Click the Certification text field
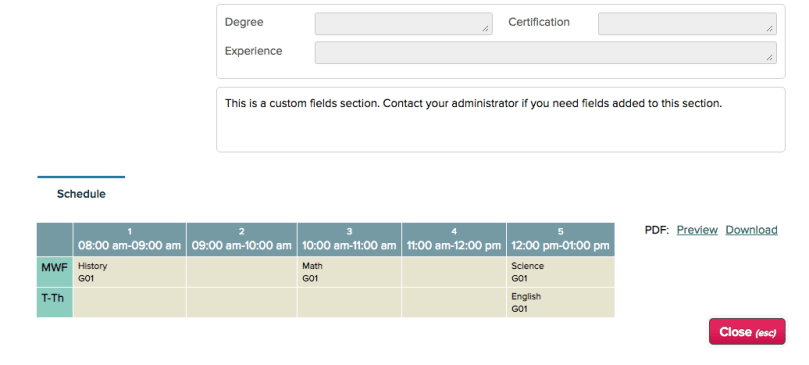The height and width of the screenshot is (365, 809). point(687,24)
